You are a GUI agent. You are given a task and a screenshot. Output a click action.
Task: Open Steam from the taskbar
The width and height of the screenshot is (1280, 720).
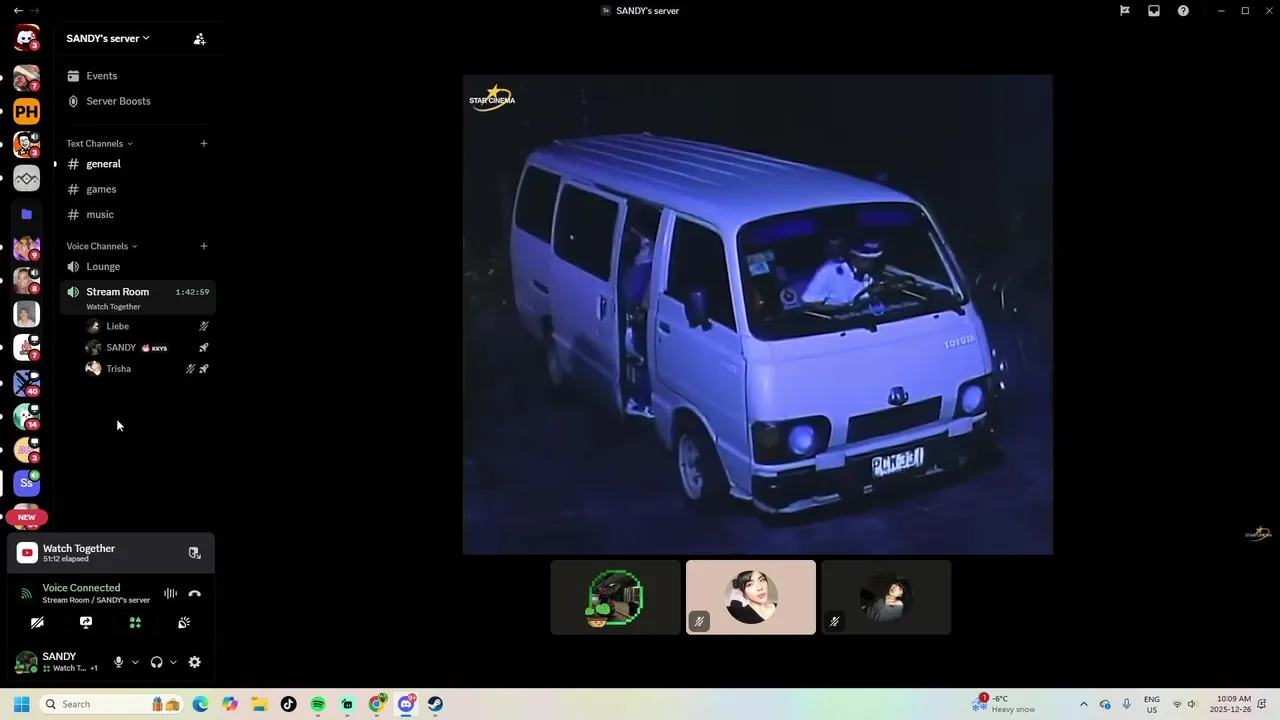click(435, 704)
